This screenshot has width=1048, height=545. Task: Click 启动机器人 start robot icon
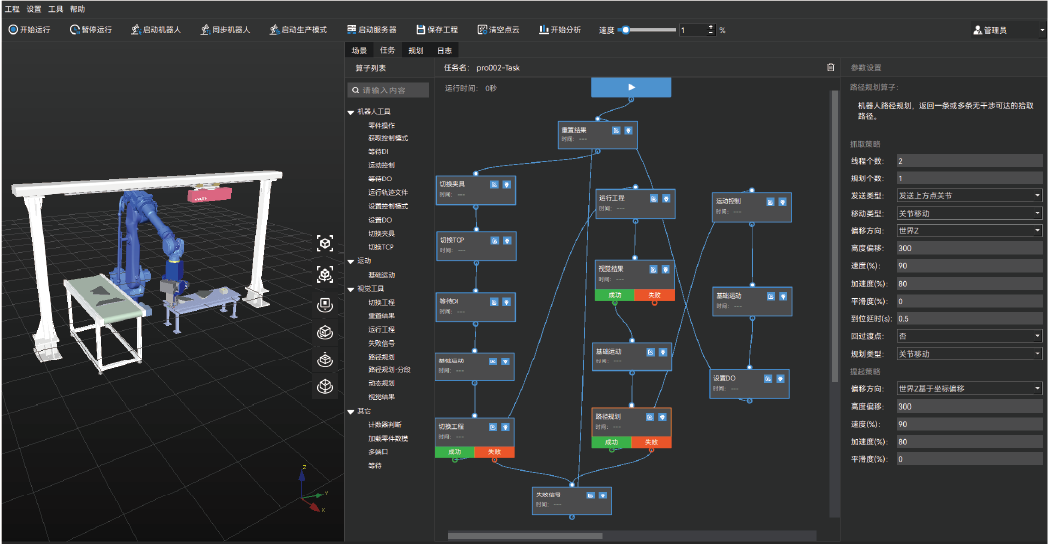coord(136,29)
